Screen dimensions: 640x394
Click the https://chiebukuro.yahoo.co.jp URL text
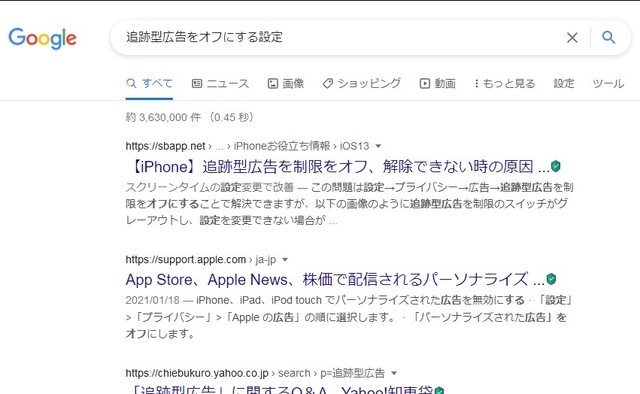197,373
